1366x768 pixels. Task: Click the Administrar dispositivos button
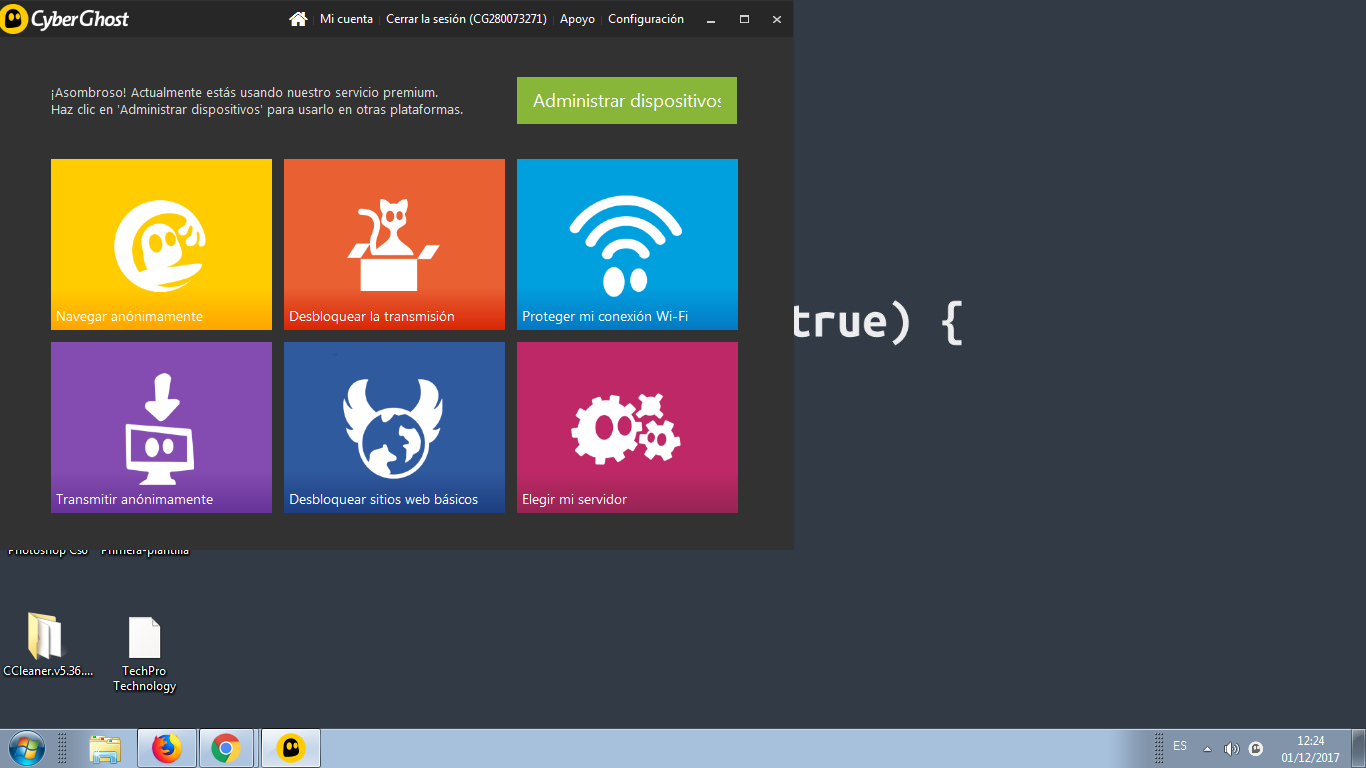[x=627, y=101]
